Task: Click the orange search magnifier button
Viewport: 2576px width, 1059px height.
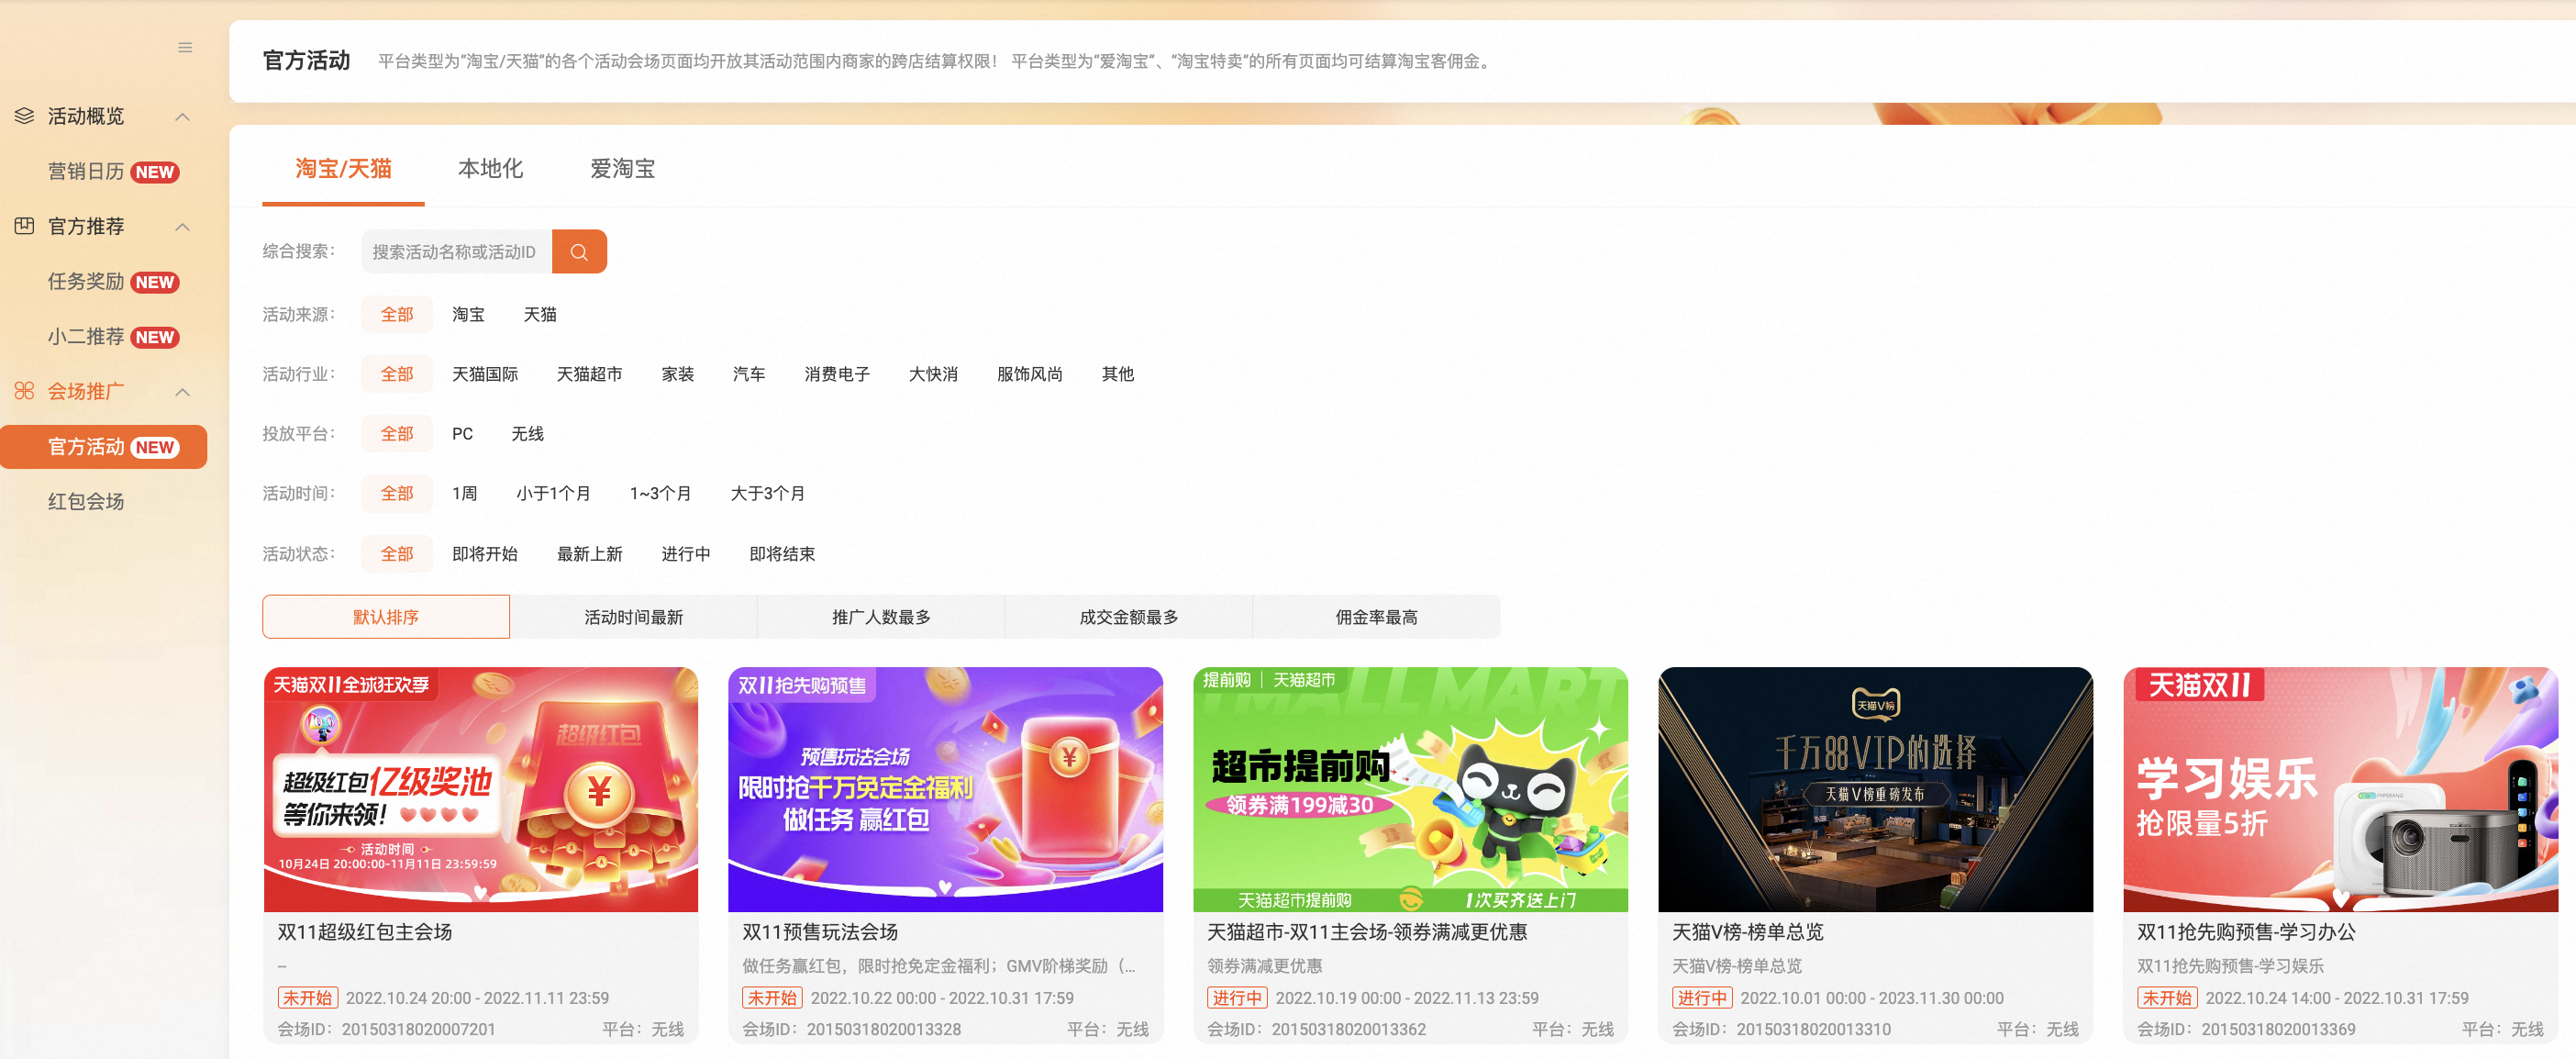Action: 579,252
